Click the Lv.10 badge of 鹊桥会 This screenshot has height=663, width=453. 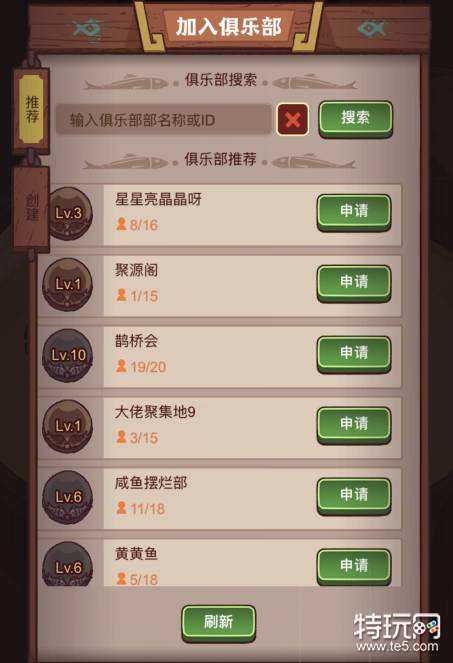[68, 355]
